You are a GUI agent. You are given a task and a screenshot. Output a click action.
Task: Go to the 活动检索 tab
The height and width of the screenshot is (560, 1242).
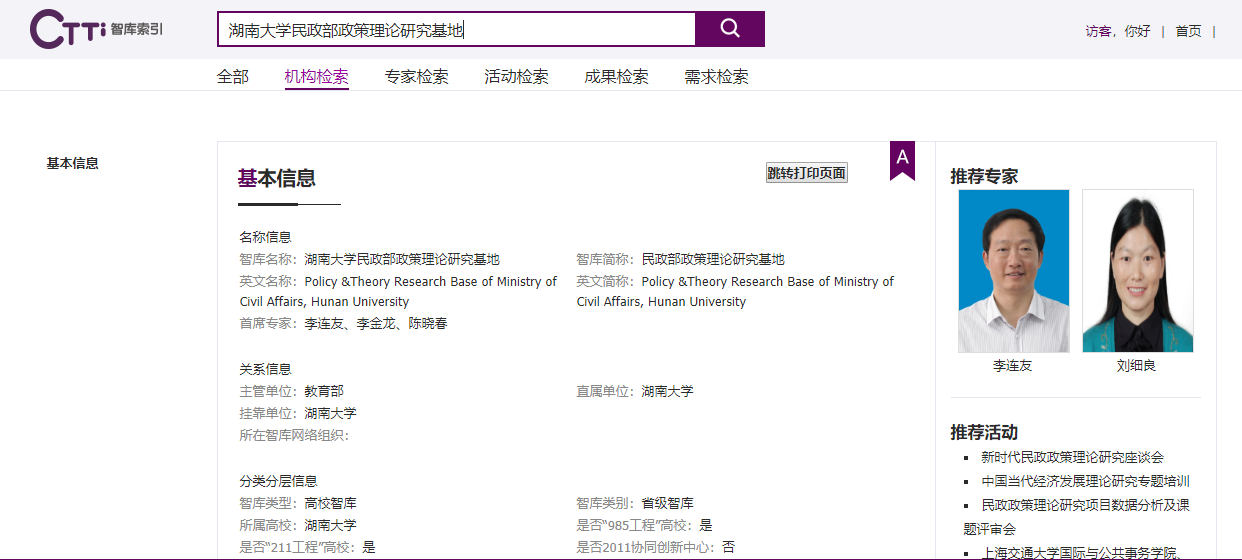point(517,77)
